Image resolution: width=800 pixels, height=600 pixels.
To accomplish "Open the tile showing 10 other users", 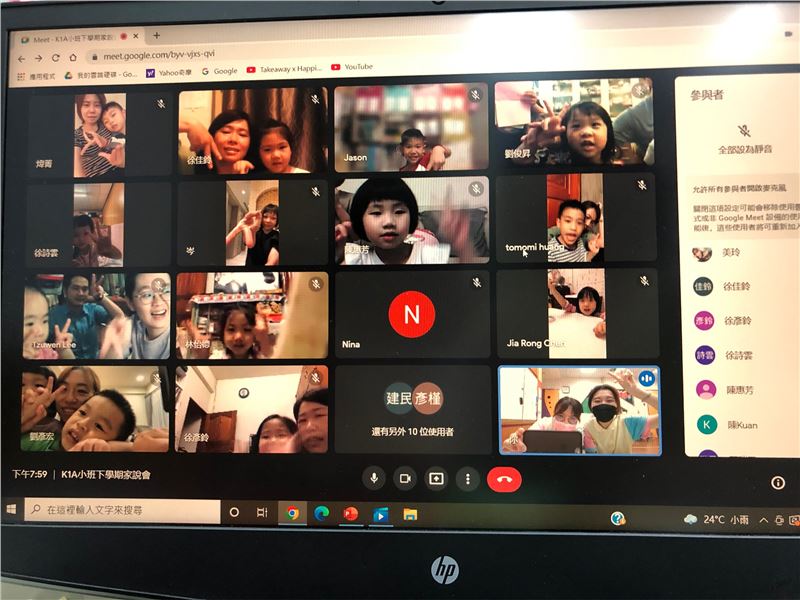I will [412, 408].
